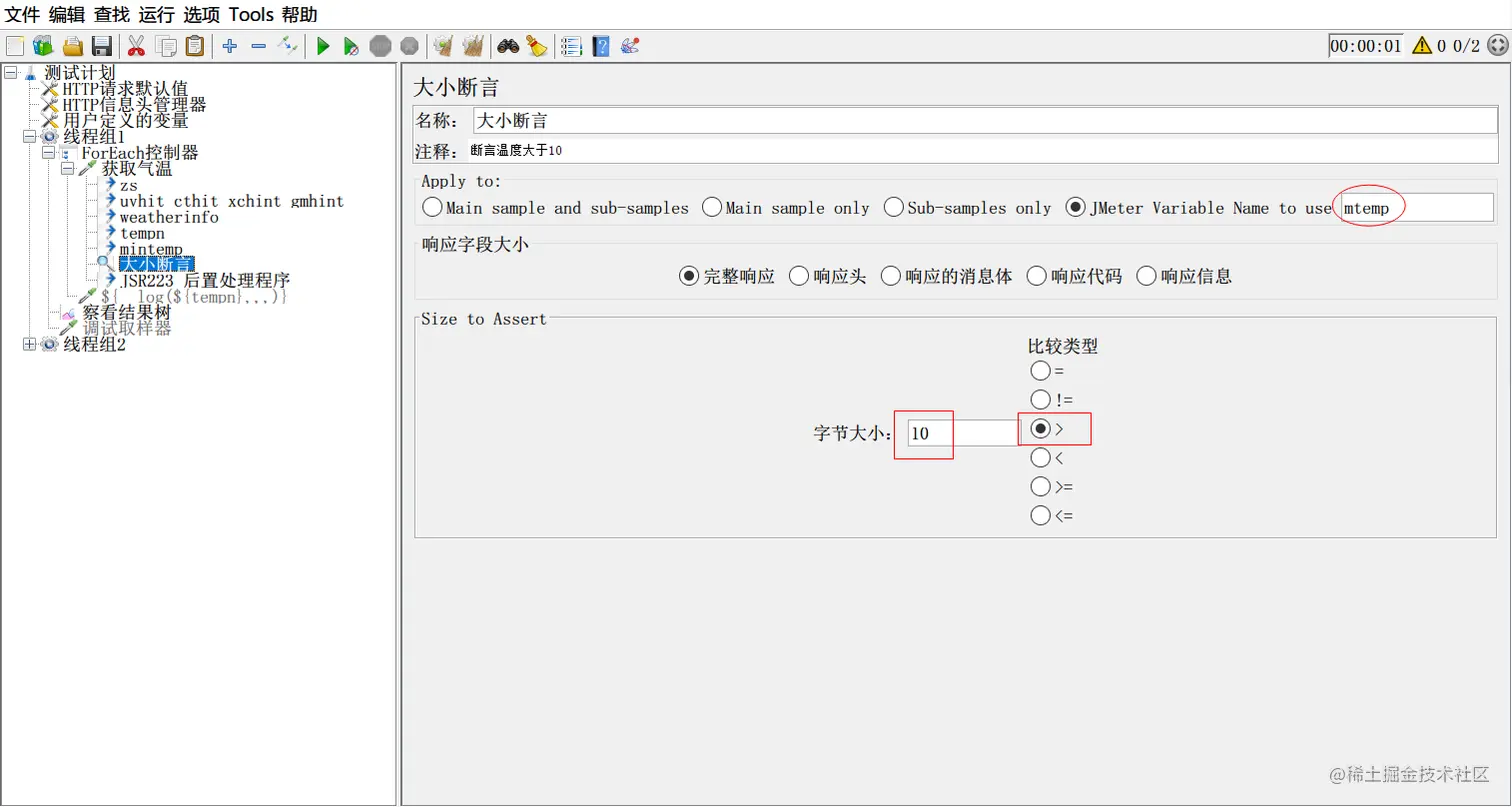The height and width of the screenshot is (807, 1512).
Task: Collapse the ForEach控制器 node
Action: tap(47, 152)
